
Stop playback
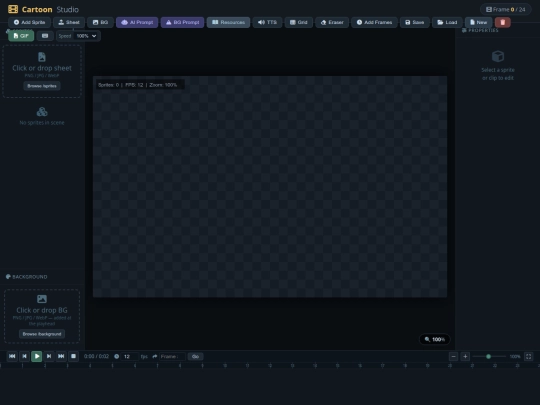[x=73, y=356]
